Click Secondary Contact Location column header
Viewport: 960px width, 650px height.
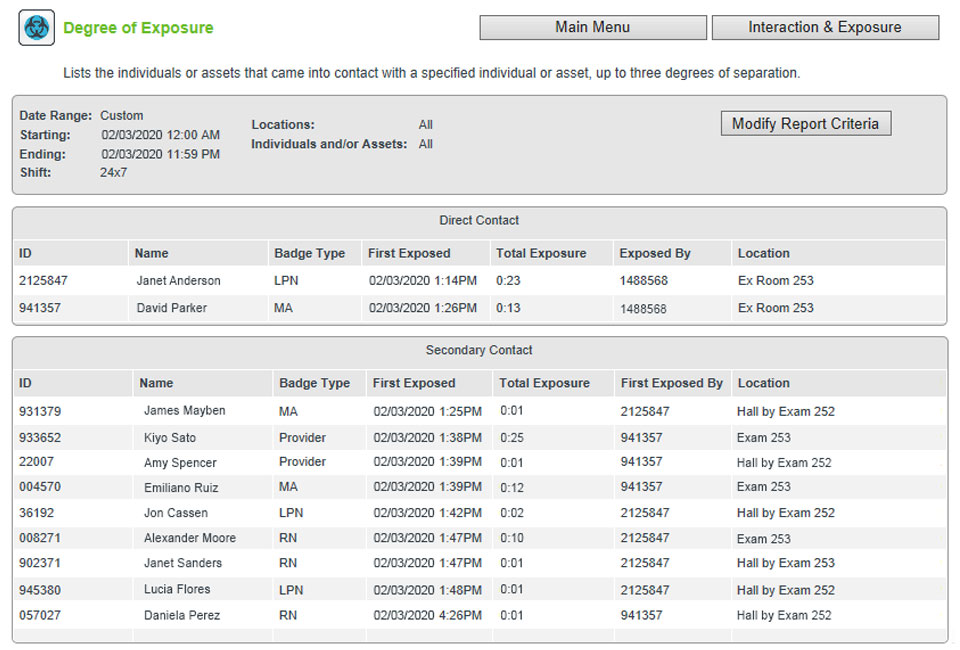pos(763,383)
